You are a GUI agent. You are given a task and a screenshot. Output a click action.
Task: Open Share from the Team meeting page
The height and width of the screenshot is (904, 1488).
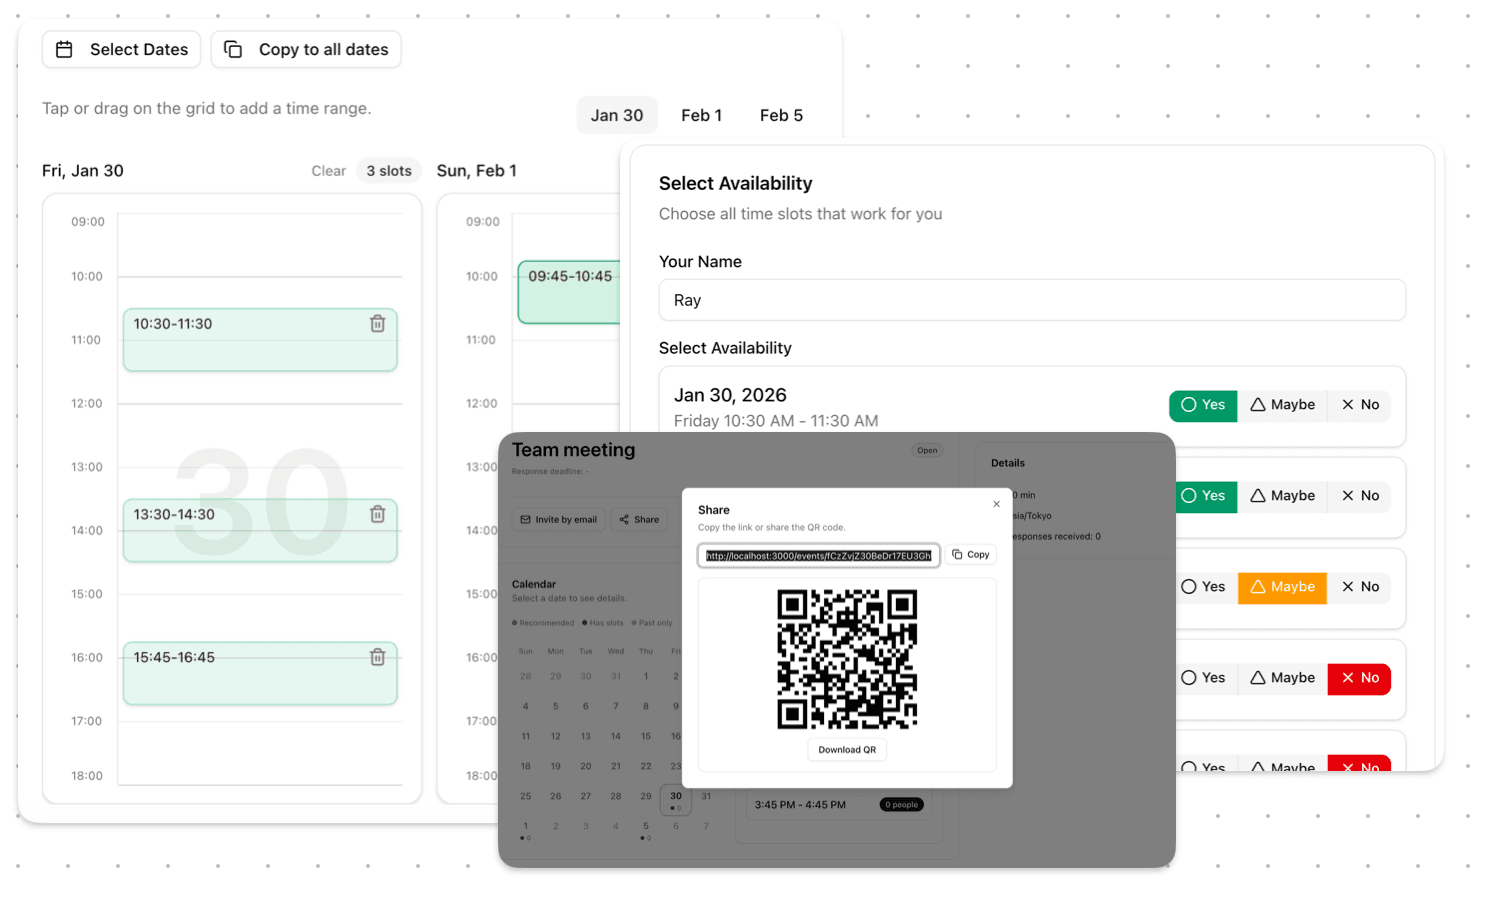click(x=639, y=520)
